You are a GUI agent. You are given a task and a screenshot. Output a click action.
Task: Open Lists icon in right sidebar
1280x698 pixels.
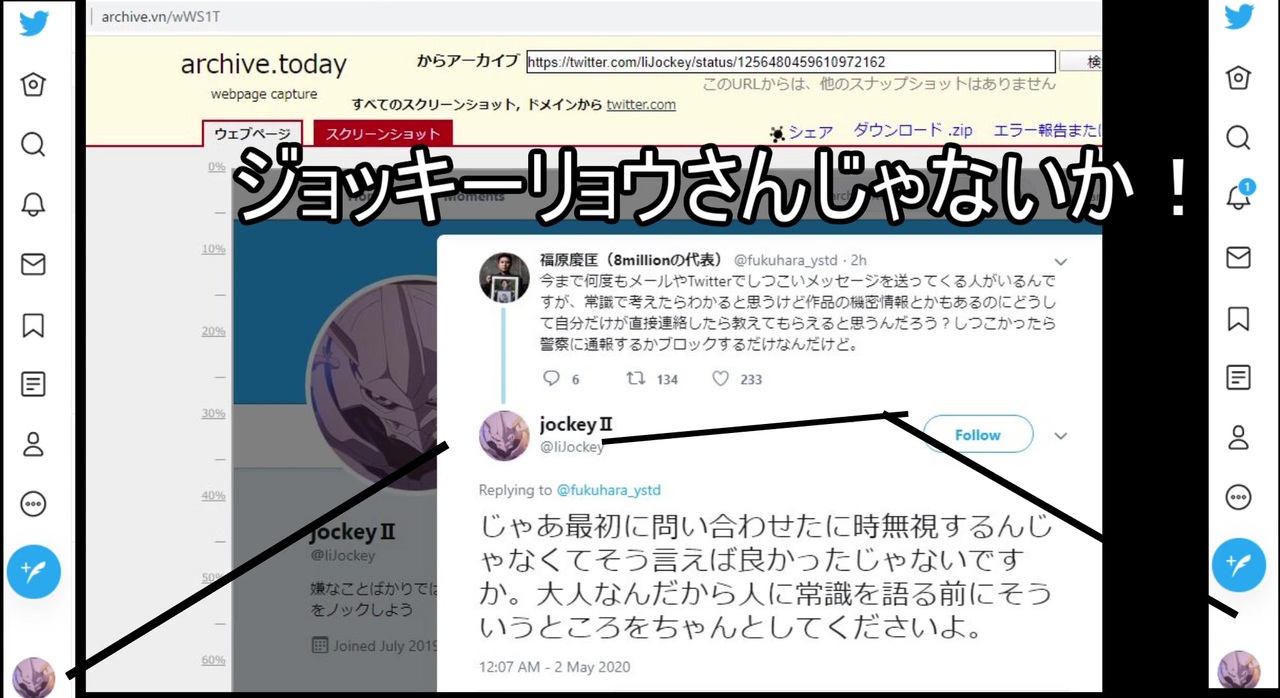point(1238,378)
